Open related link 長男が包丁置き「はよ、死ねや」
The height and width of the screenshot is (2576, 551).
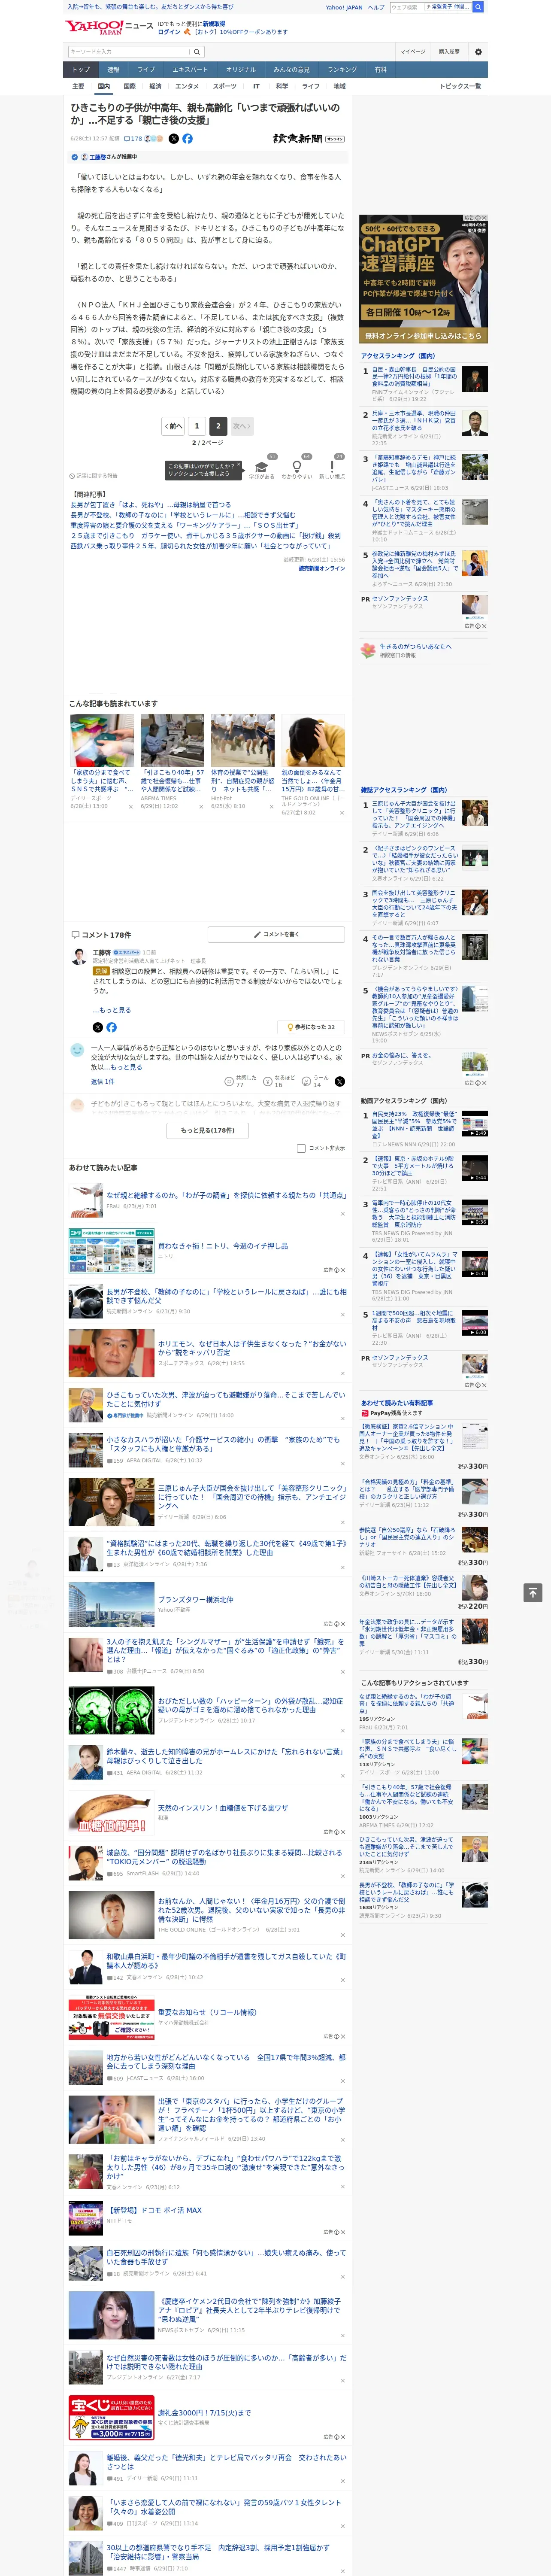[x=150, y=505]
